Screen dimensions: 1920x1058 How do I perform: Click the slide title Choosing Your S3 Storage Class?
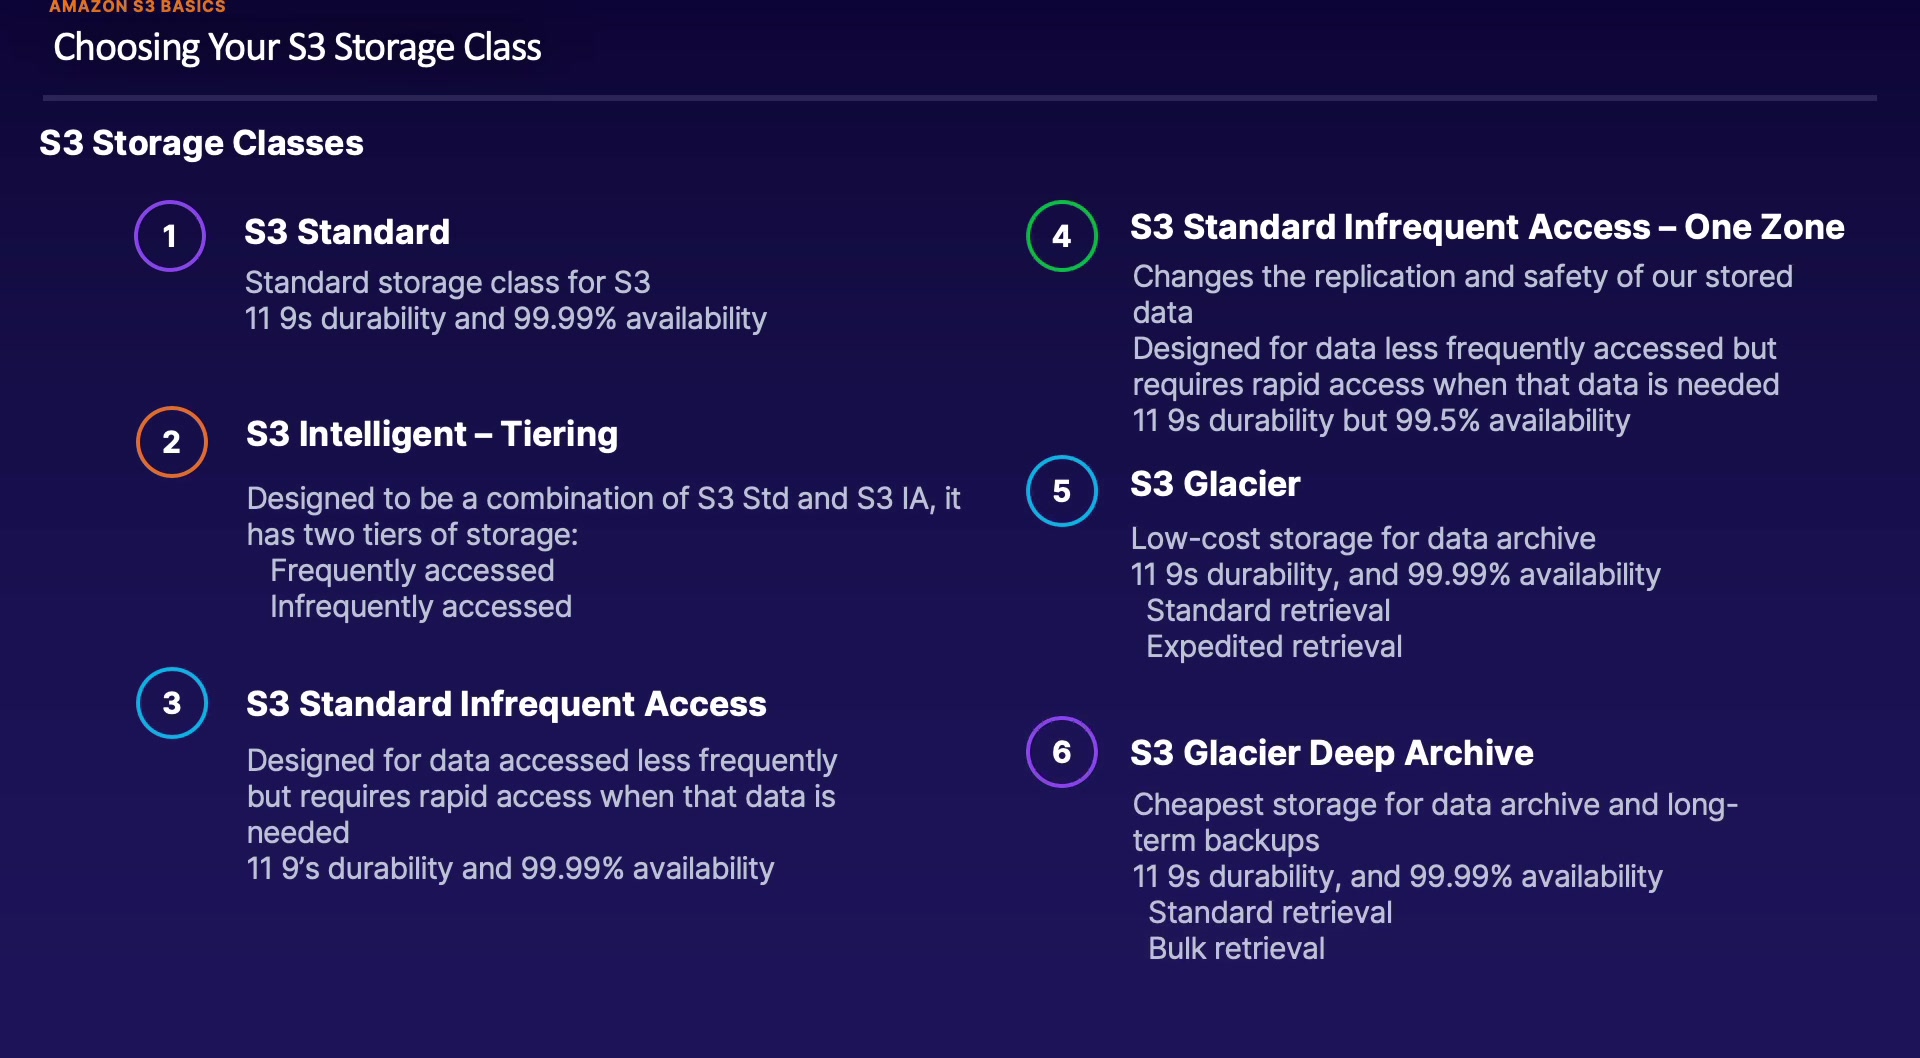tap(297, 48)
